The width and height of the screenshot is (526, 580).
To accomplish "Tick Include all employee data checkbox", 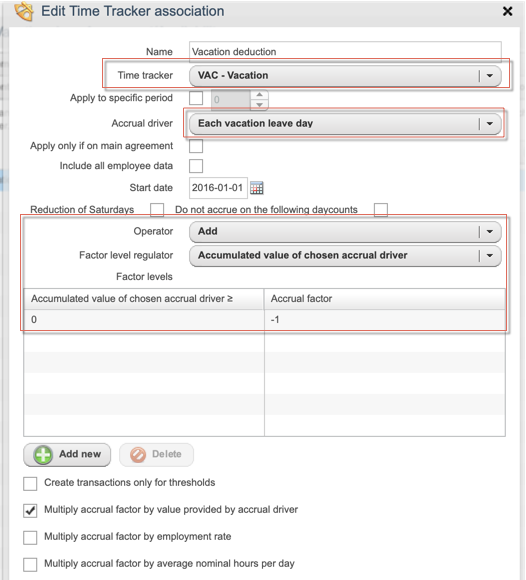I will pos(196,166).
